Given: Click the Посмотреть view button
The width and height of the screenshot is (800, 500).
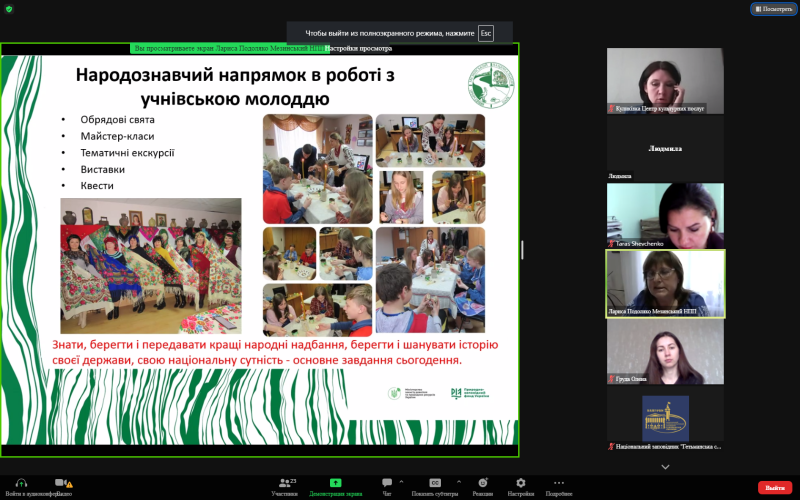Looking at the screenshot, I should pos(772,9).
